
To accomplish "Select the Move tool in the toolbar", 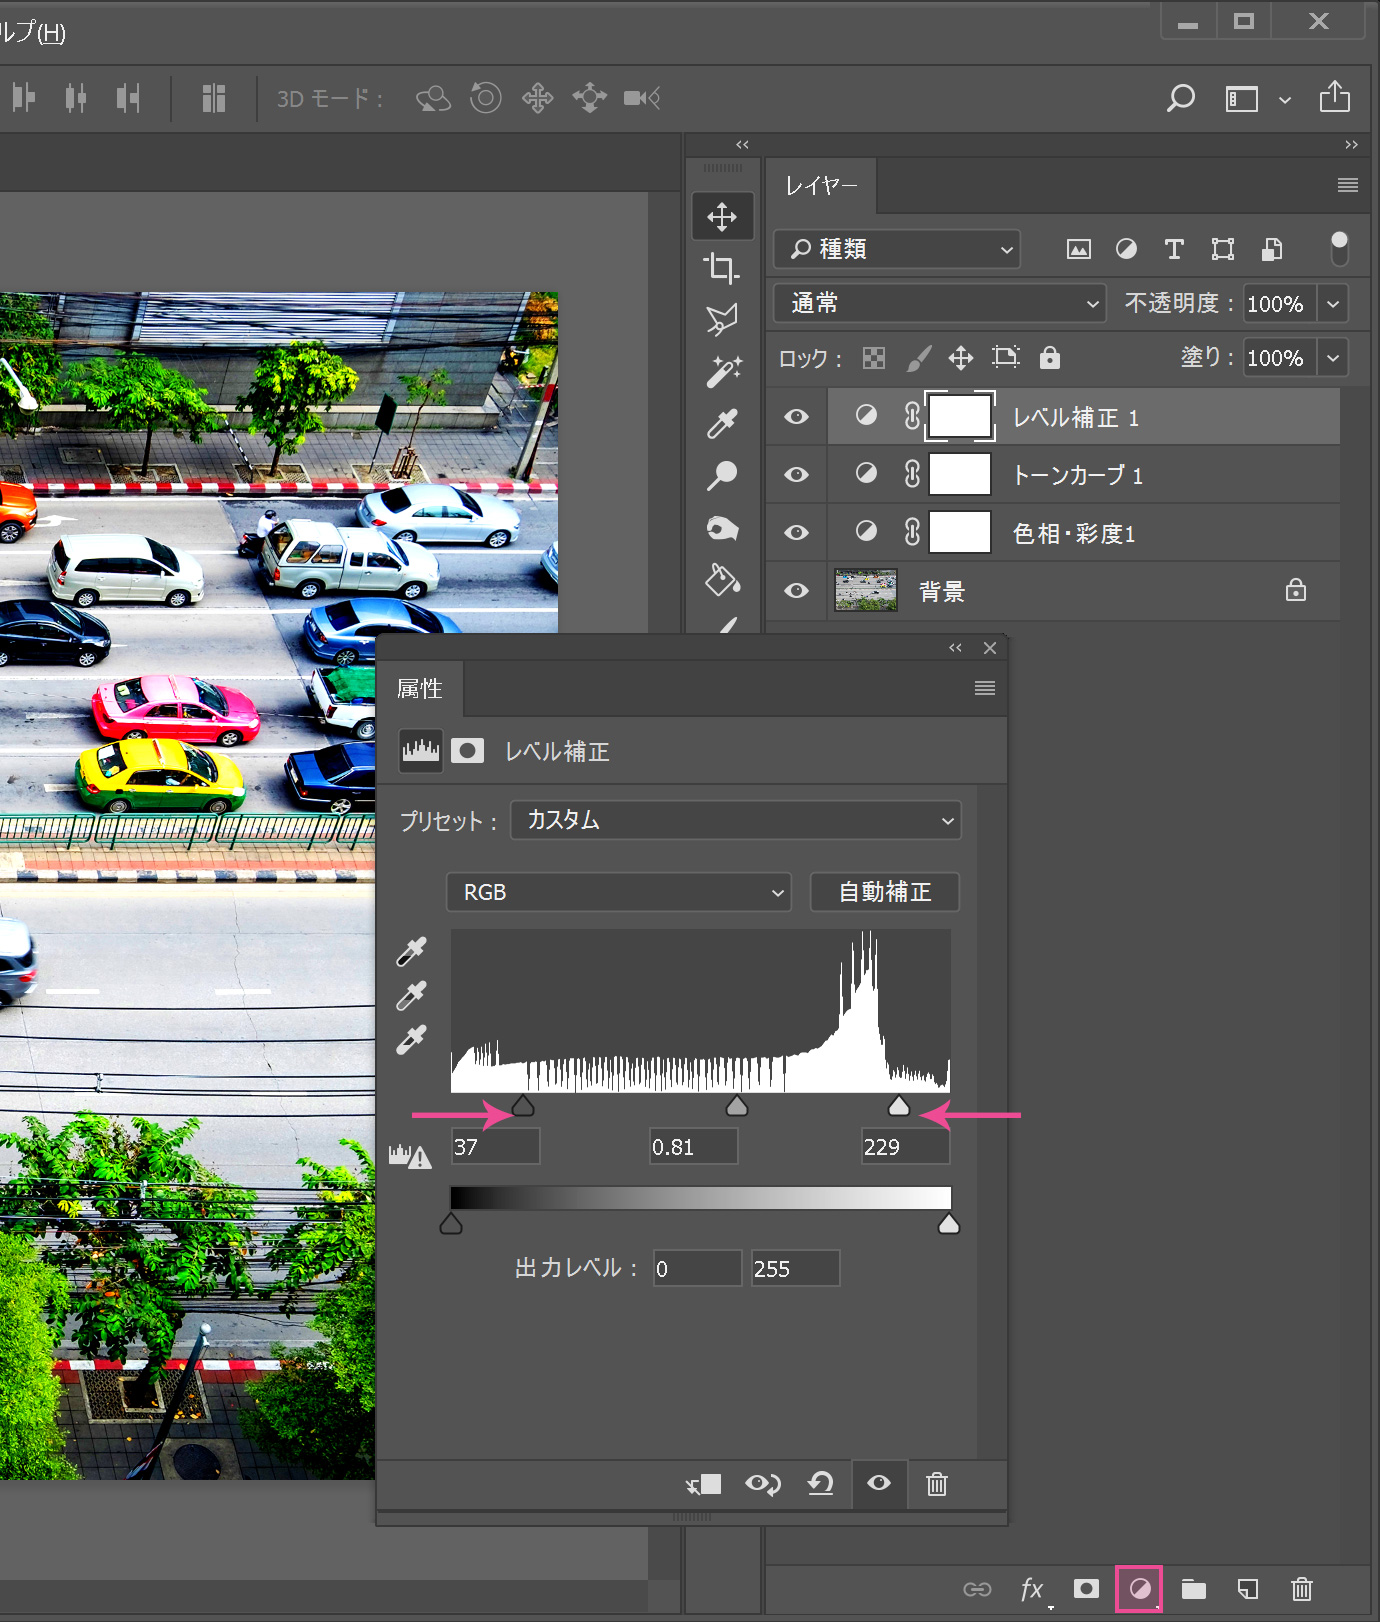I will click(x=722, y=217).
